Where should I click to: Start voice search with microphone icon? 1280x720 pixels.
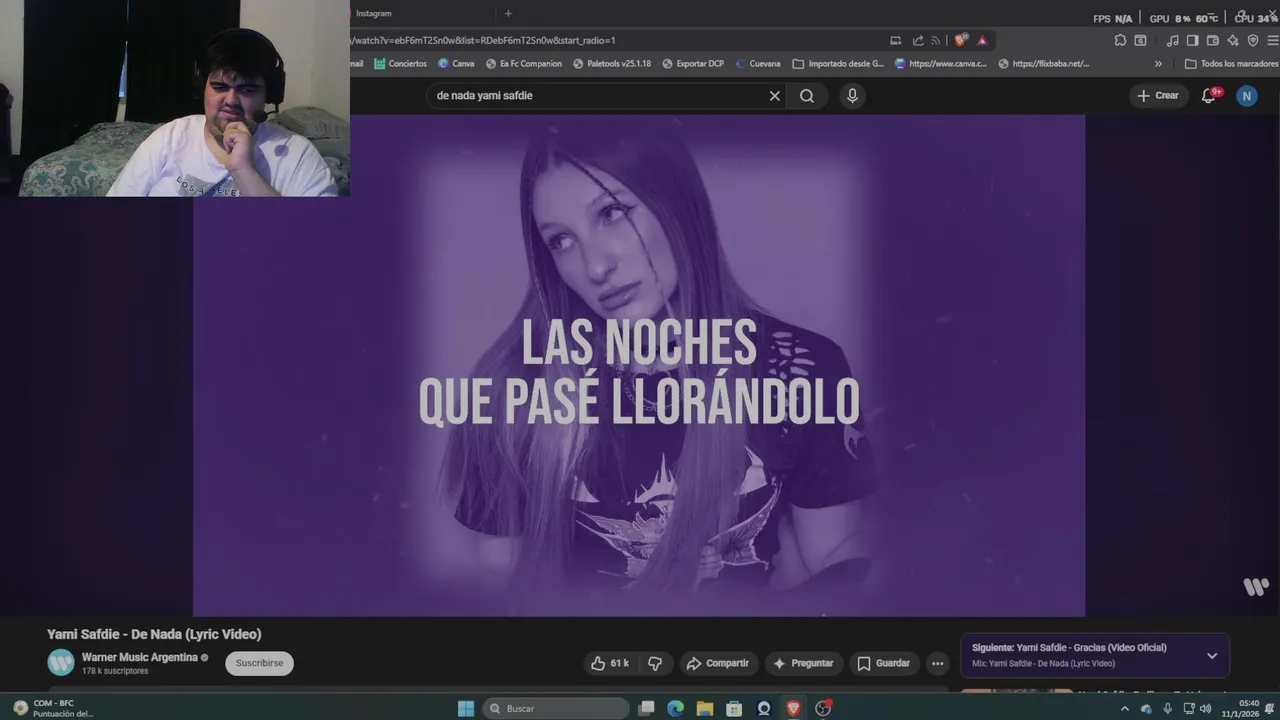pos(852,96)
